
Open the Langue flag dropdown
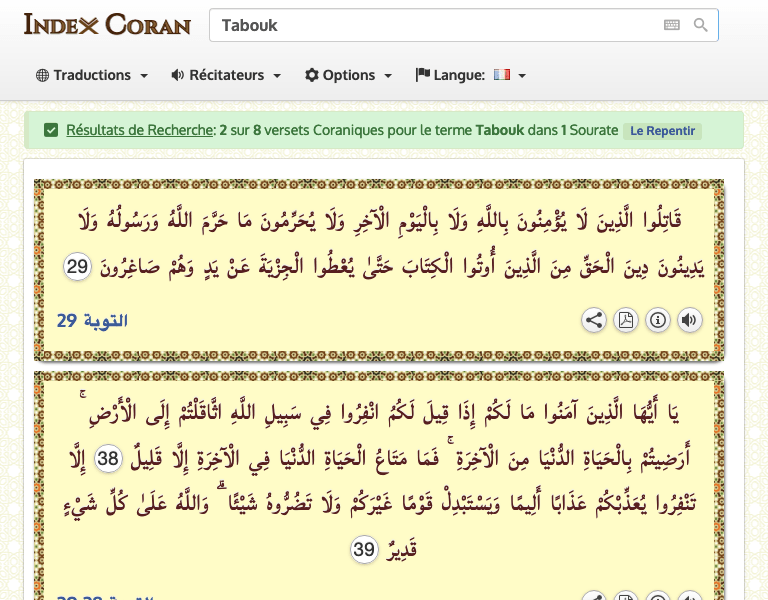[x=471, y=75]
